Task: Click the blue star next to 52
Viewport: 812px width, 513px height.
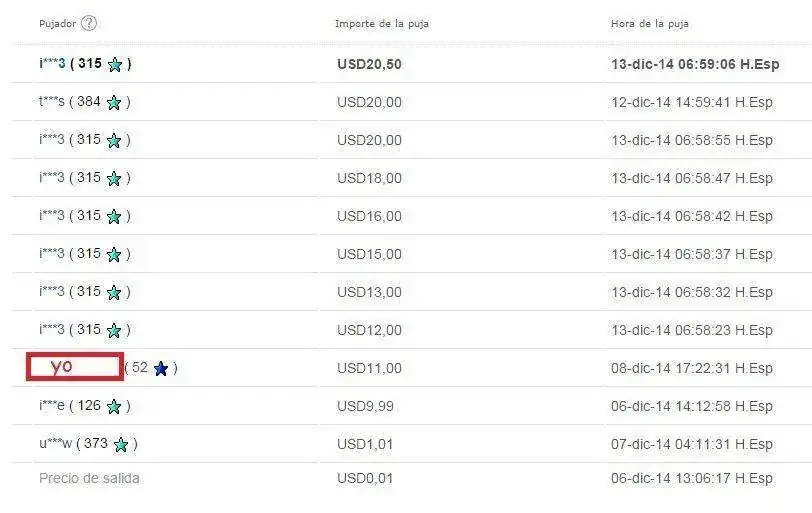Action: tap(161, 368)
